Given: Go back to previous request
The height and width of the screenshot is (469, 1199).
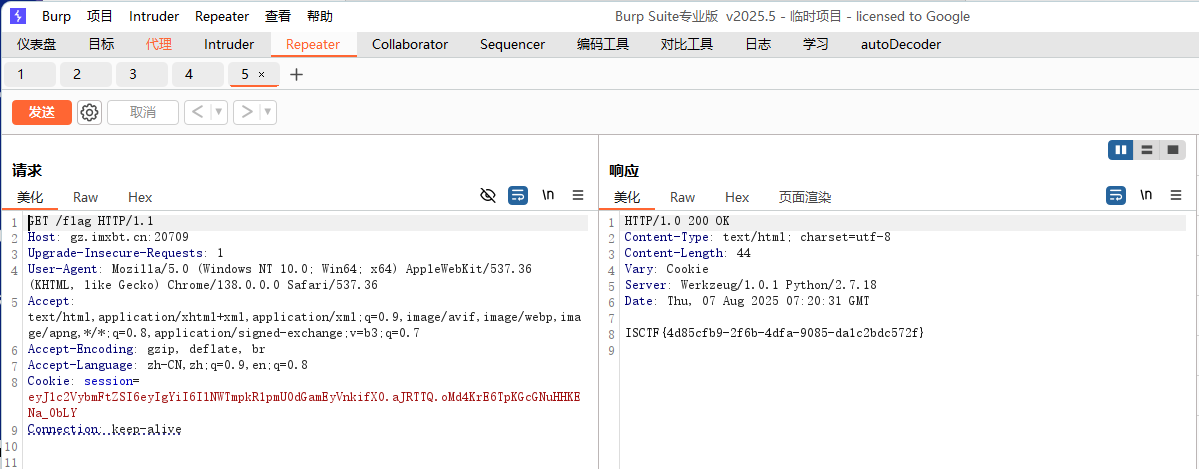Looking at the screenshot, I should pos(197,113).
